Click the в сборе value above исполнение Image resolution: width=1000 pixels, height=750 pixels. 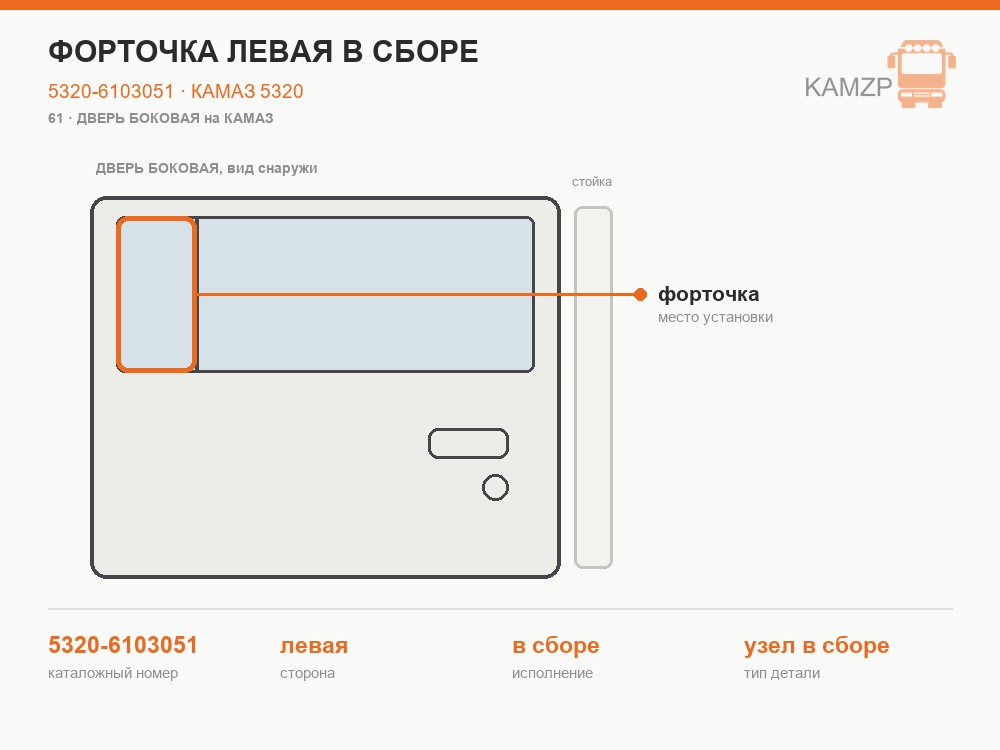pos(555,645)
